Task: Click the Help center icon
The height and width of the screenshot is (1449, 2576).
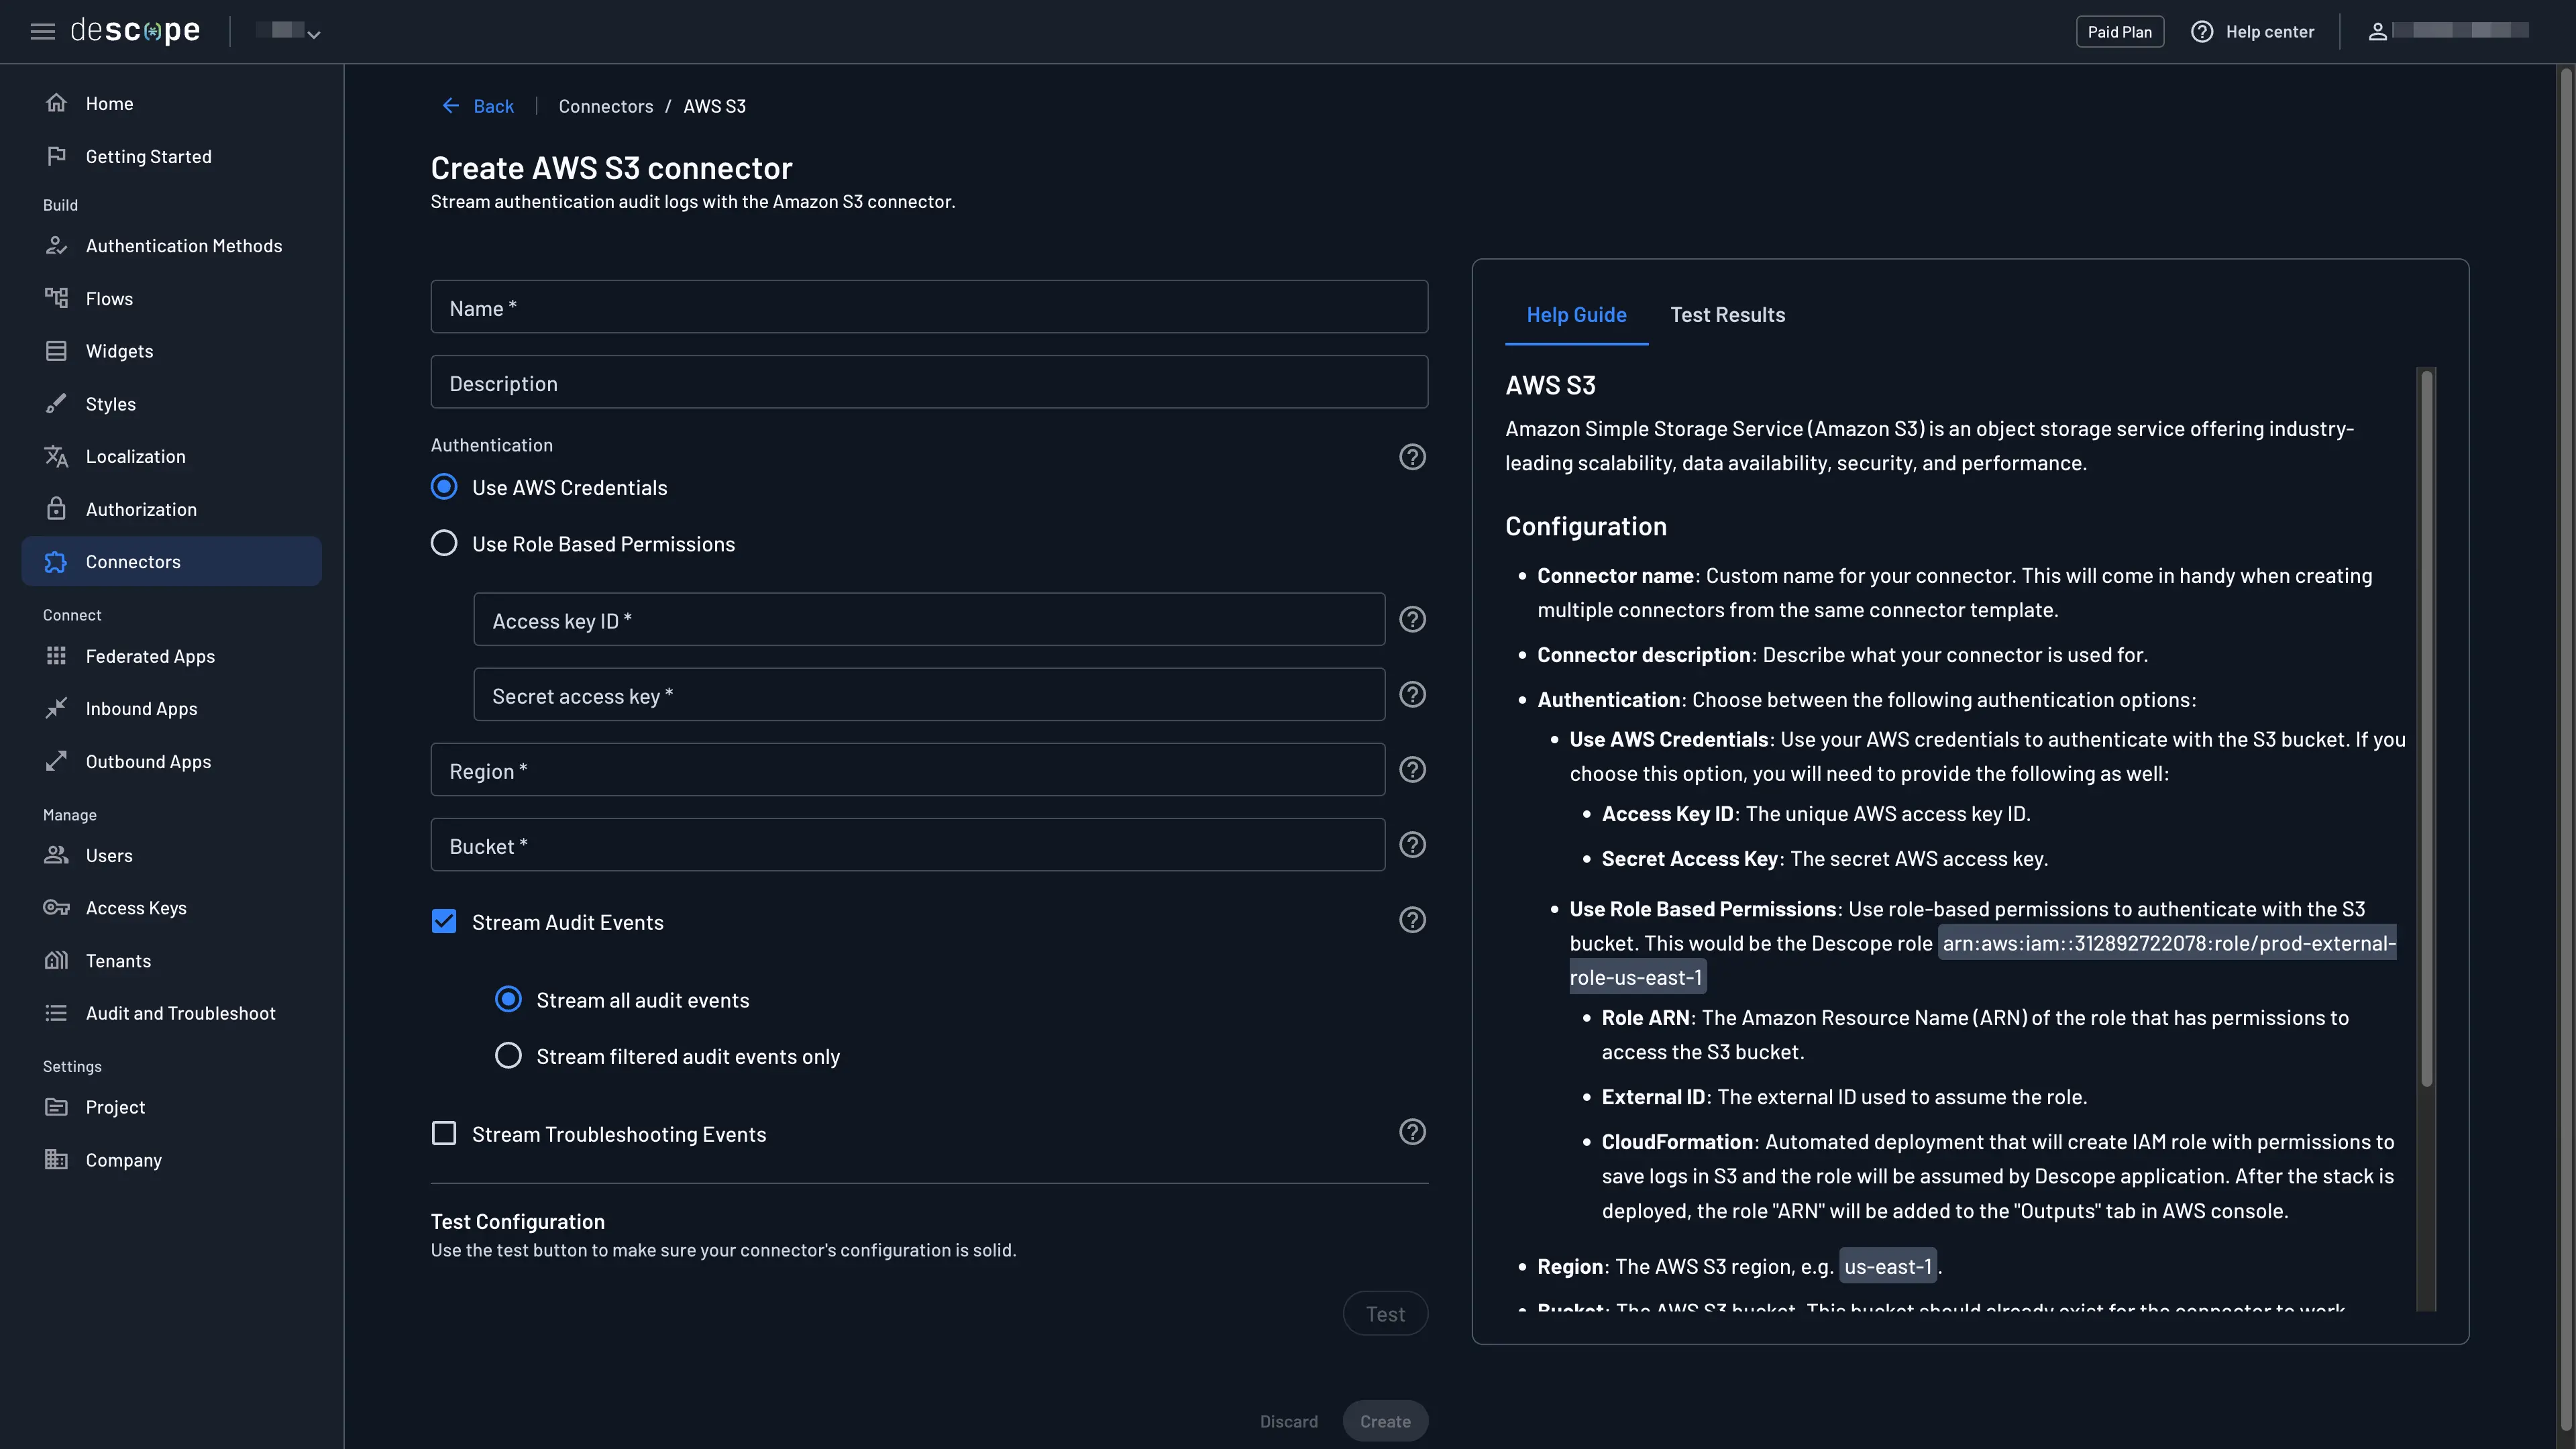Action: 2202,31
